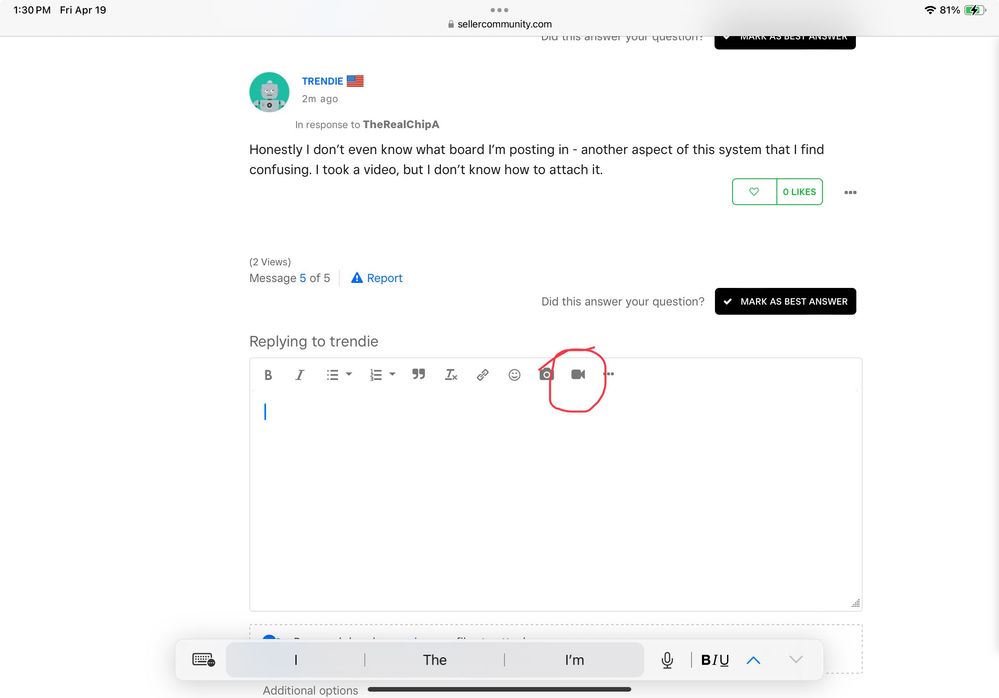Open the numbered list dropdown
The image size is (999, 698).
tap(382, 375)
